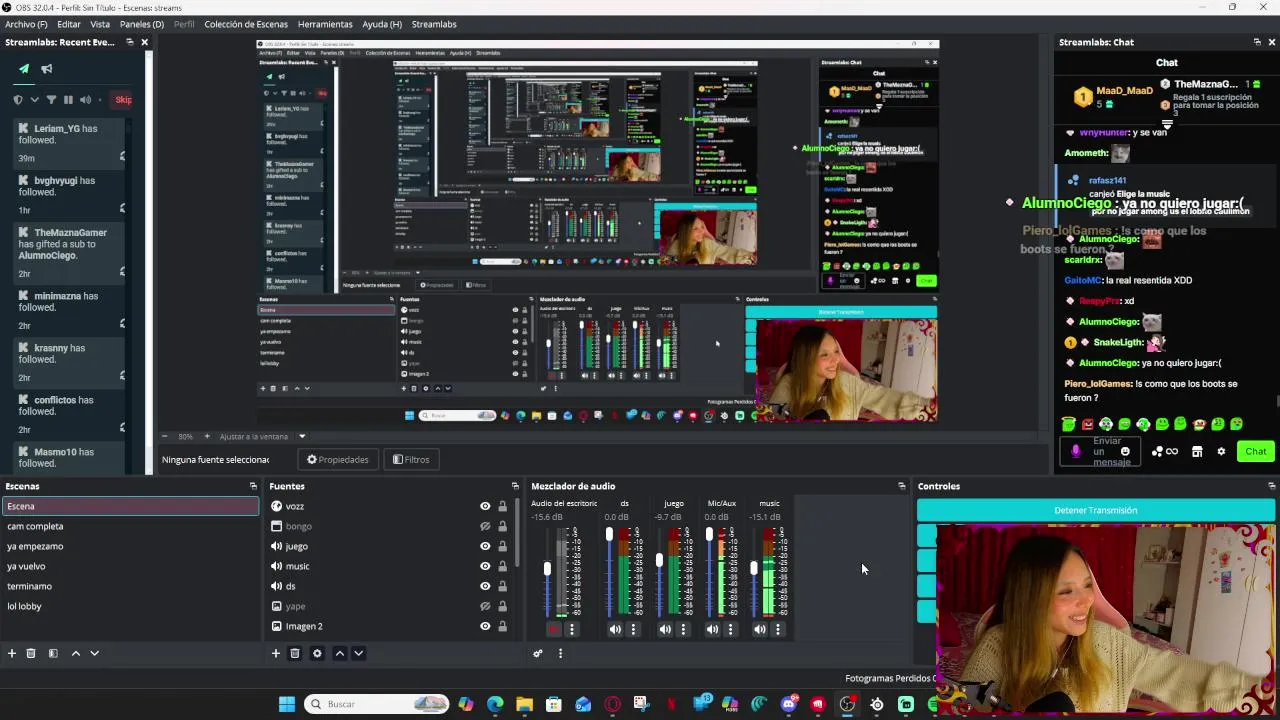Remove selected source with trash icon

[295, 653]
